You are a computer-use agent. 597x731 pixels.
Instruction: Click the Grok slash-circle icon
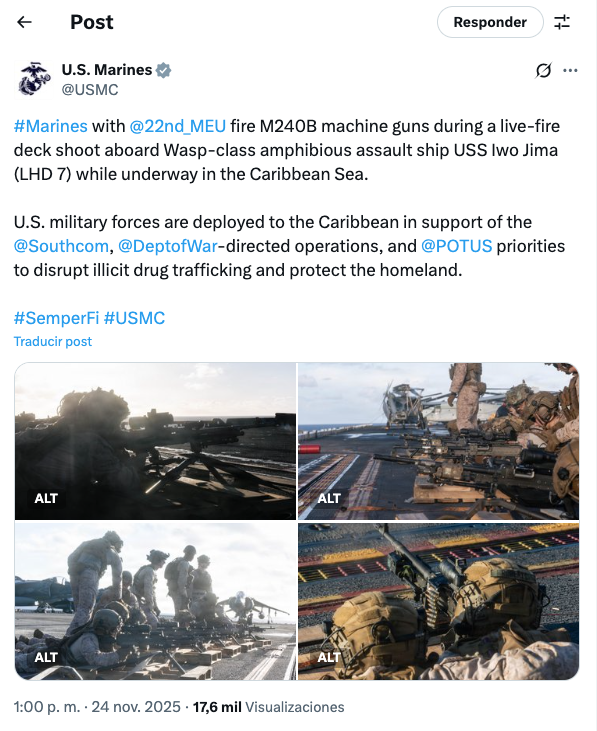543,70
